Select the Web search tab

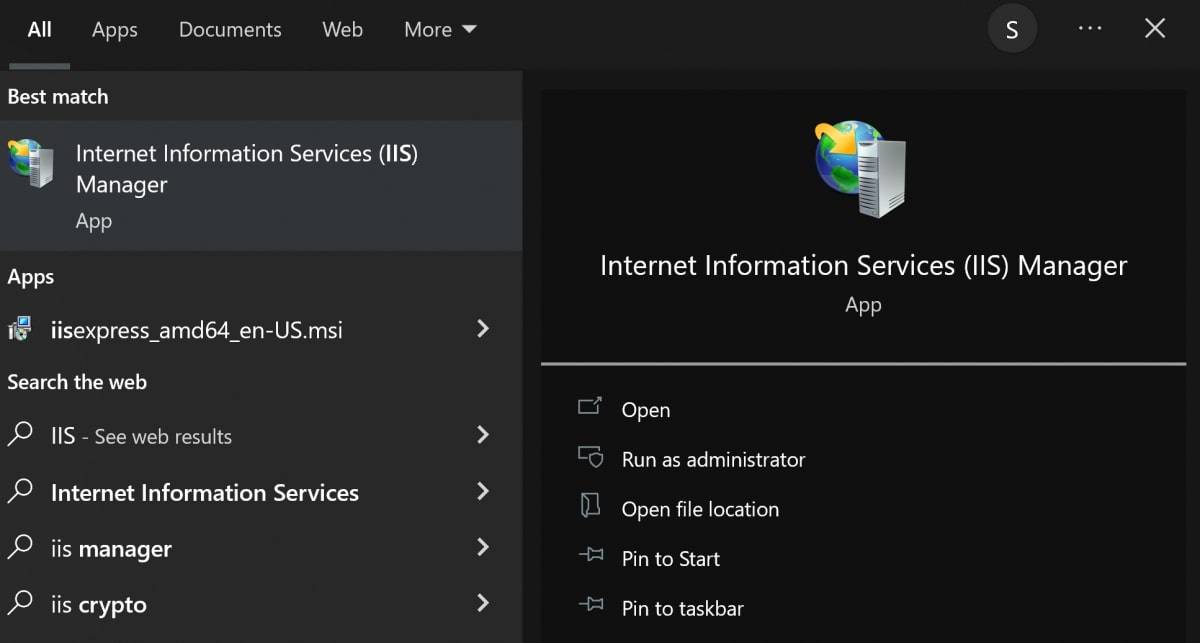342,30
